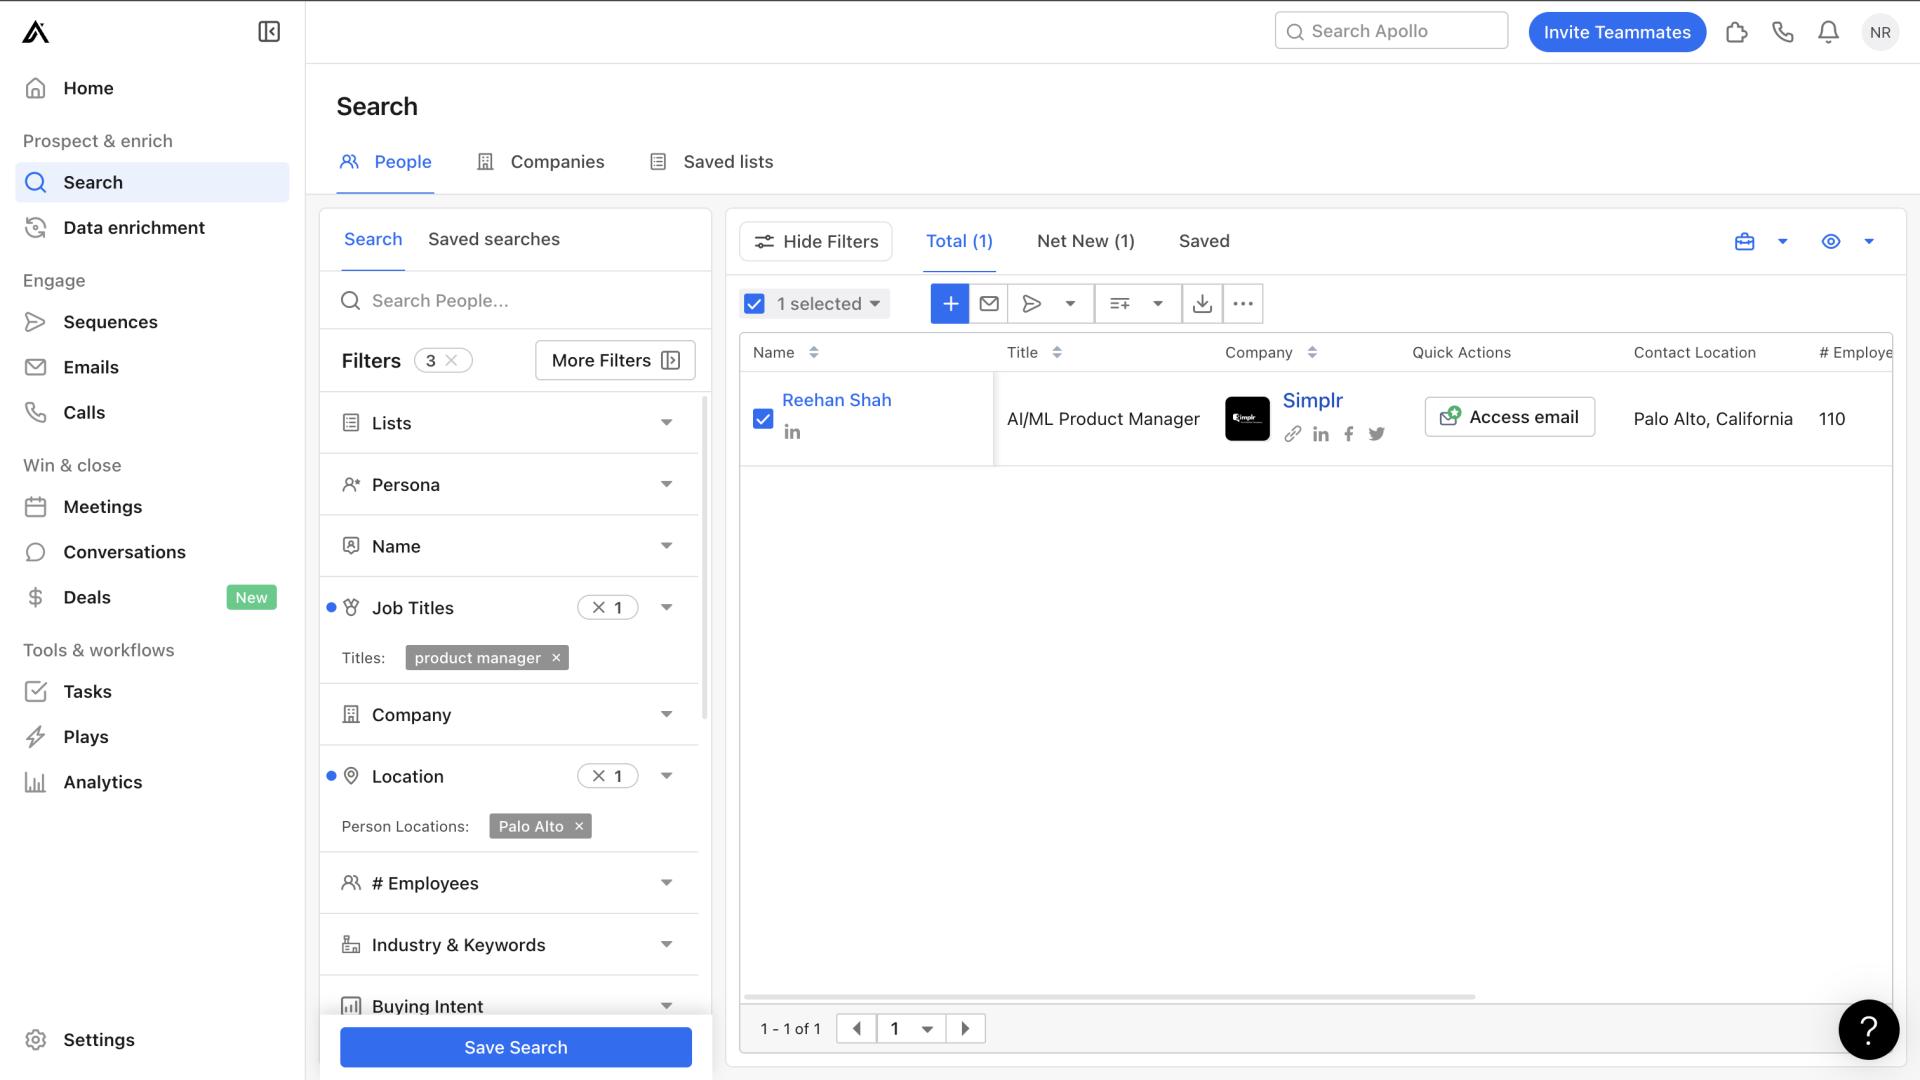Toggle the selected contact checkbox

762,418
